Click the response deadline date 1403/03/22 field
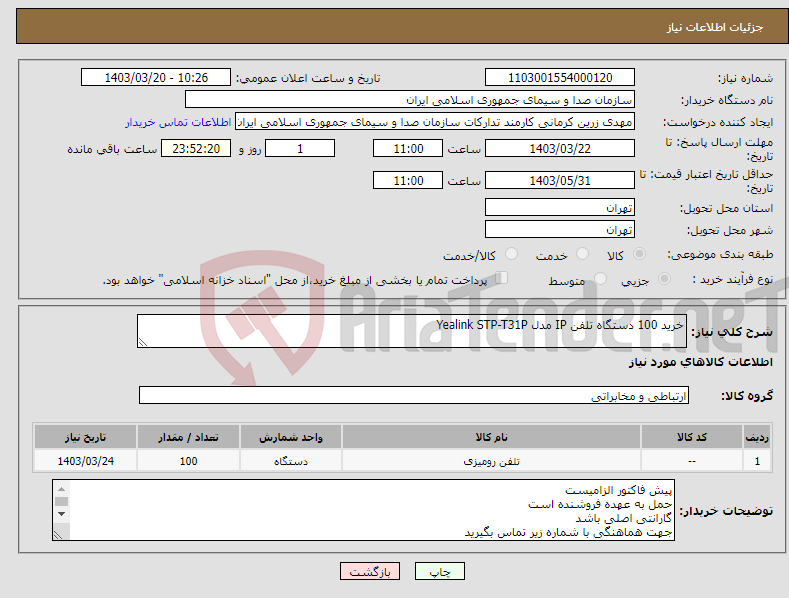The width and height of the screenshot is (789, 598). pos(560,148)
